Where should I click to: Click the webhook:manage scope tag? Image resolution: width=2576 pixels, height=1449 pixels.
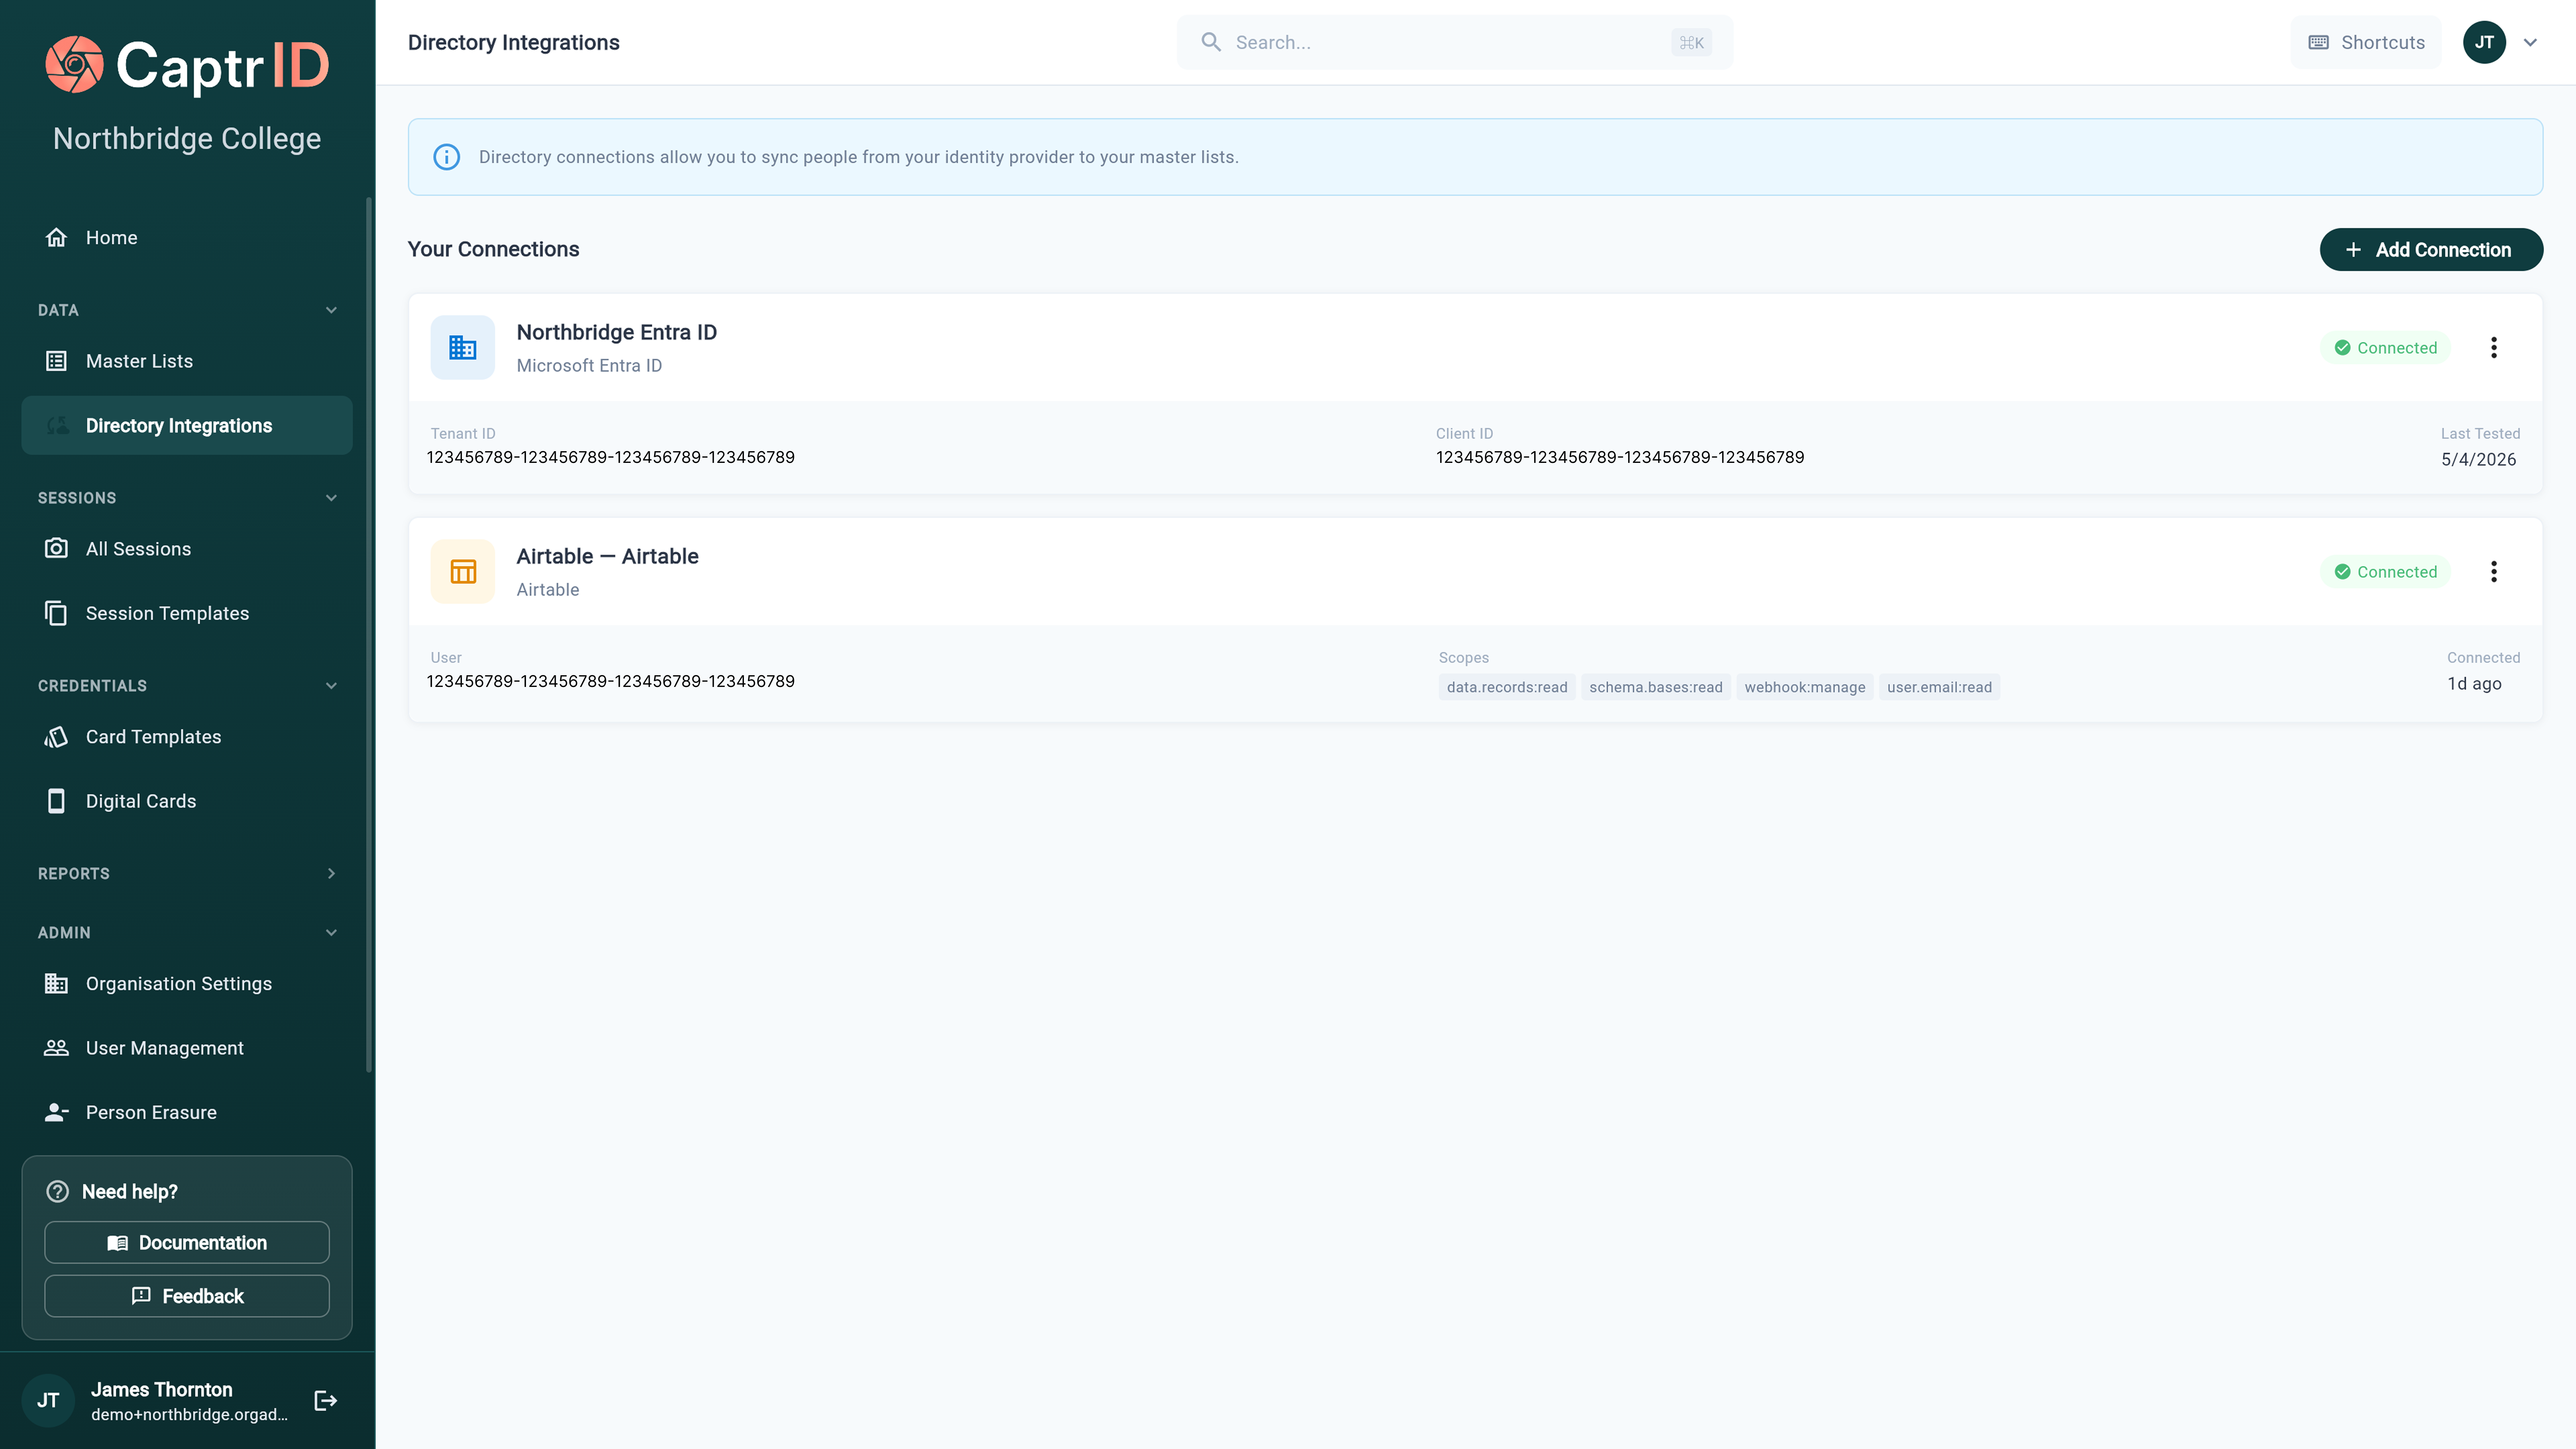click(1805, 687)
